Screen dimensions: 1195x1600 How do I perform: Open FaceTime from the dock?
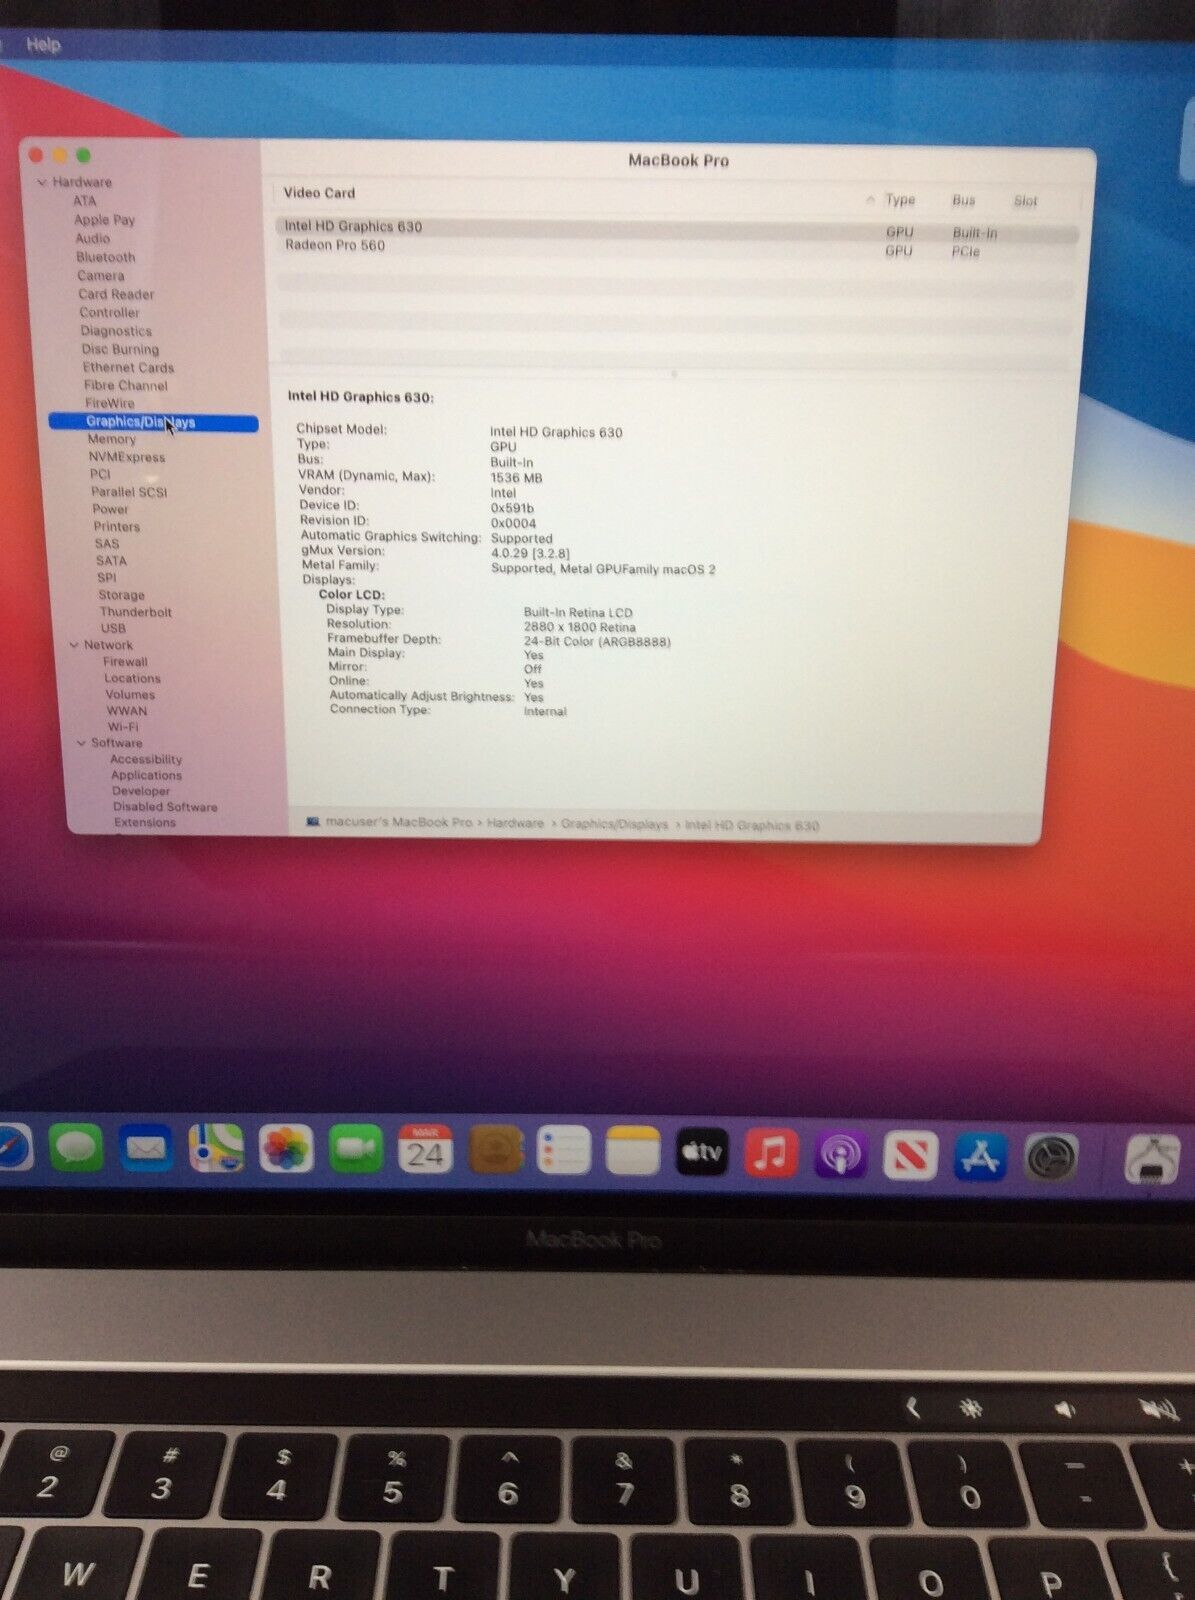tap(355, 1150)
